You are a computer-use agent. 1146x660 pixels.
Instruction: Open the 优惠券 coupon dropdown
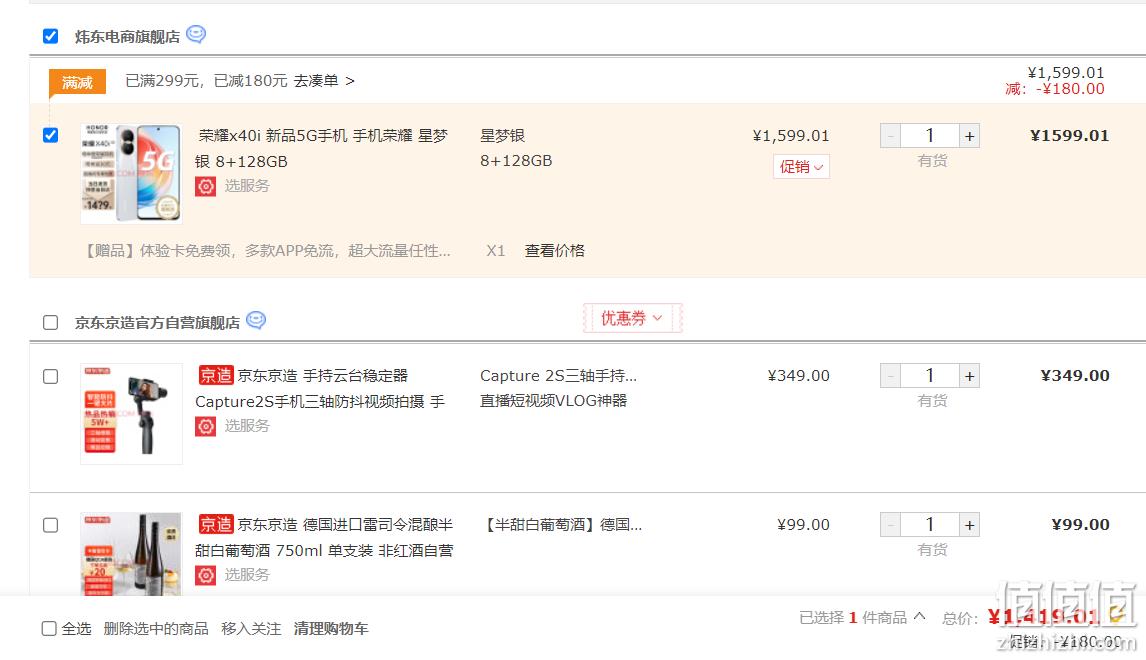click(x=632, y=319)
